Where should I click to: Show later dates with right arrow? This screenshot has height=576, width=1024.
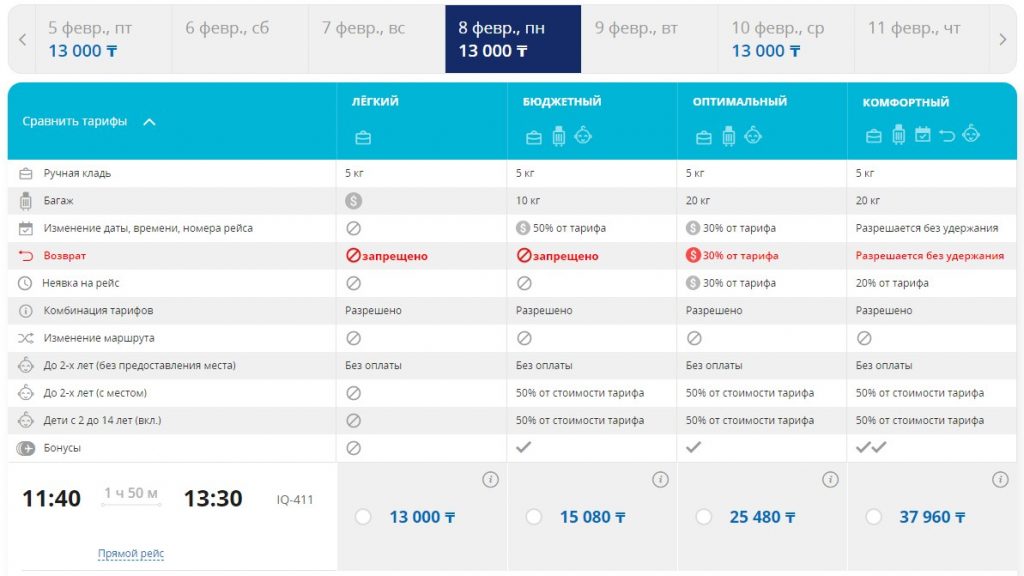click(x=1003, y=39)
